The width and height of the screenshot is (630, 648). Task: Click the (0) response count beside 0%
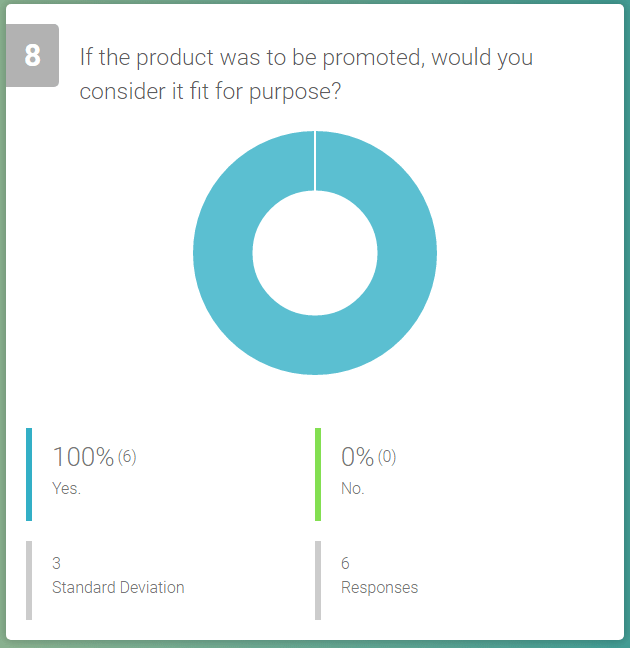coord(387,457)
